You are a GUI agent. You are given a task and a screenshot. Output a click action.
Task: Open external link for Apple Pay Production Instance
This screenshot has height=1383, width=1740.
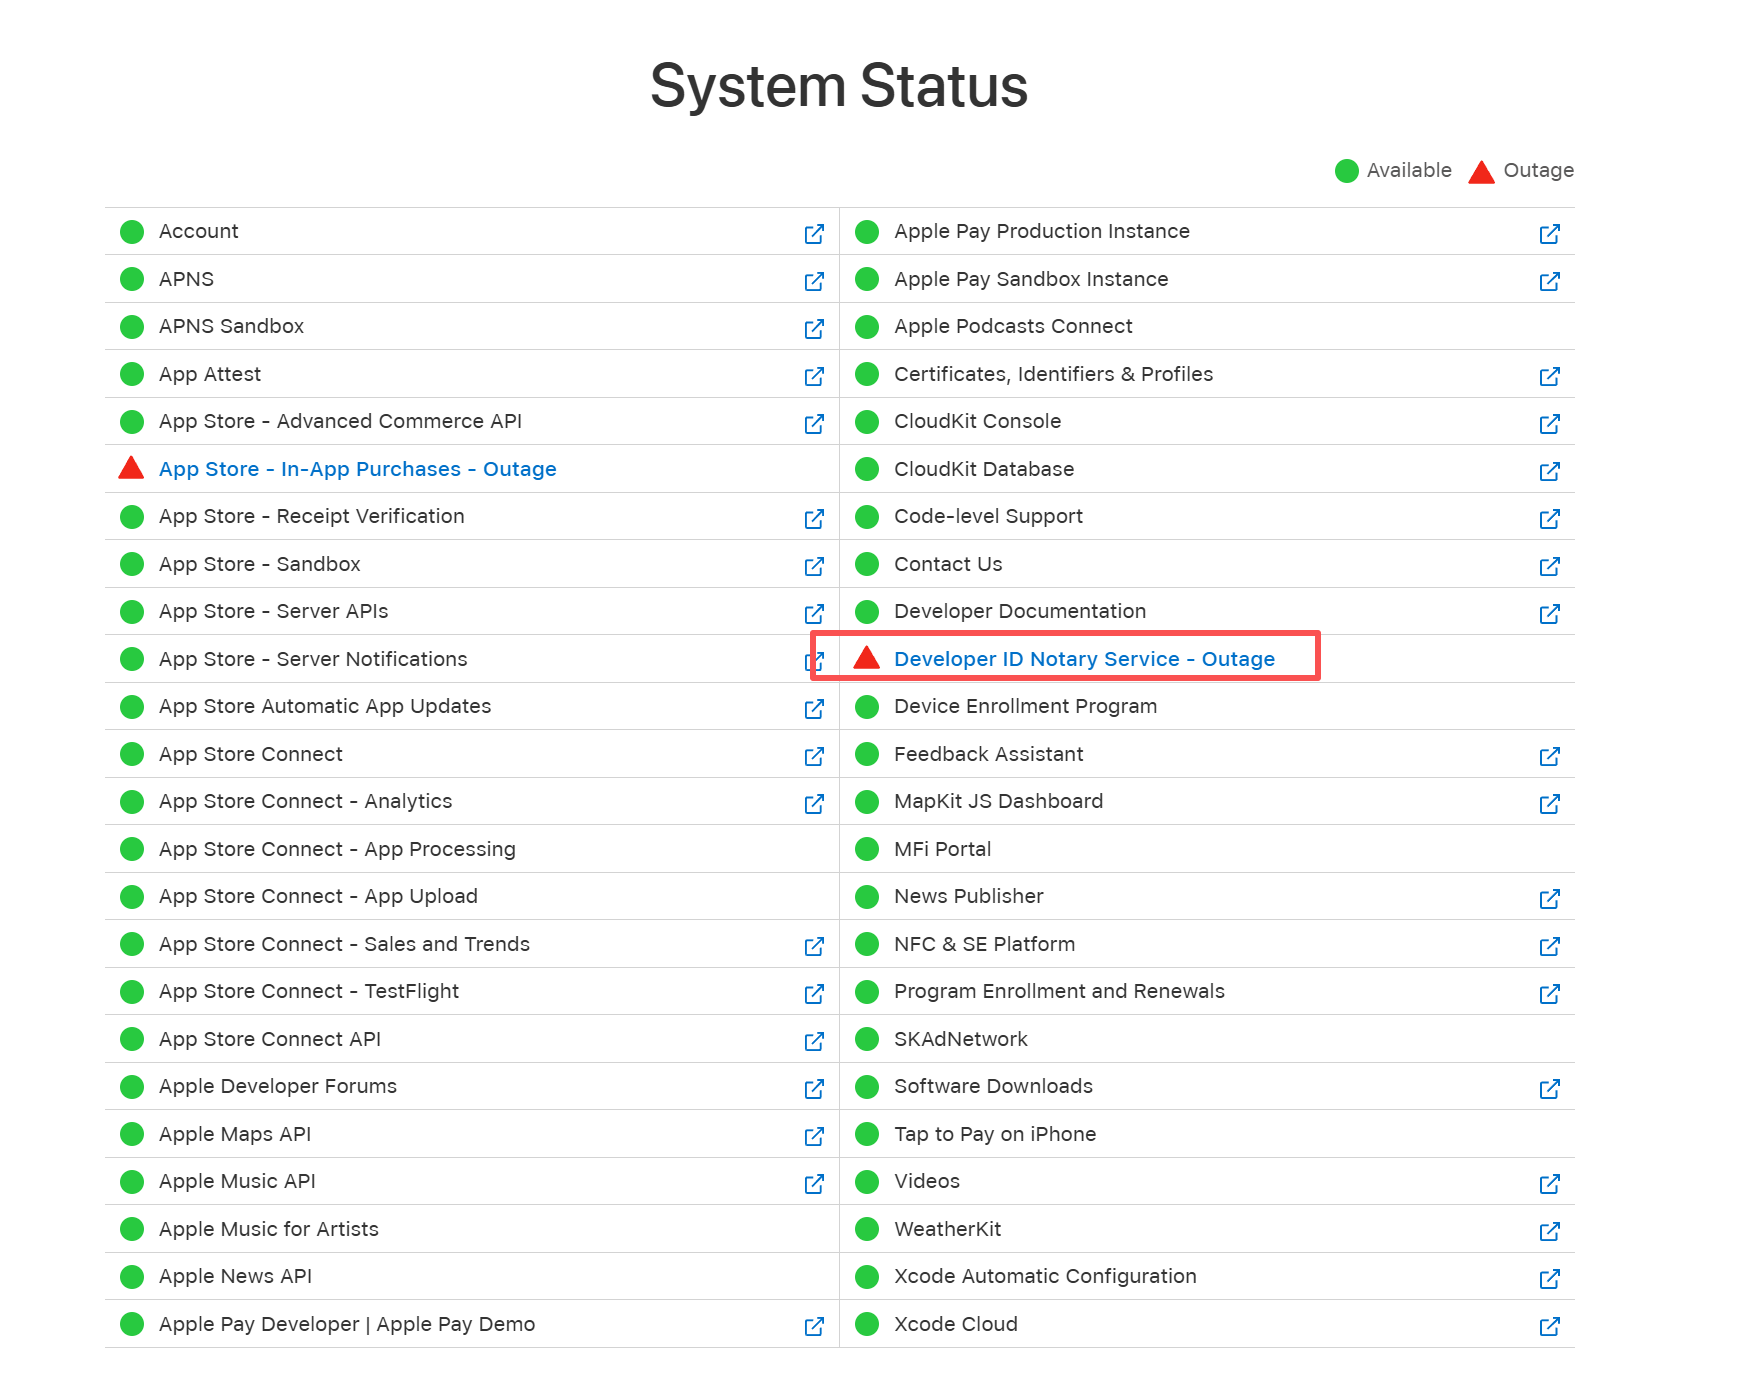pyautogui.click(x=1549, y=233)
